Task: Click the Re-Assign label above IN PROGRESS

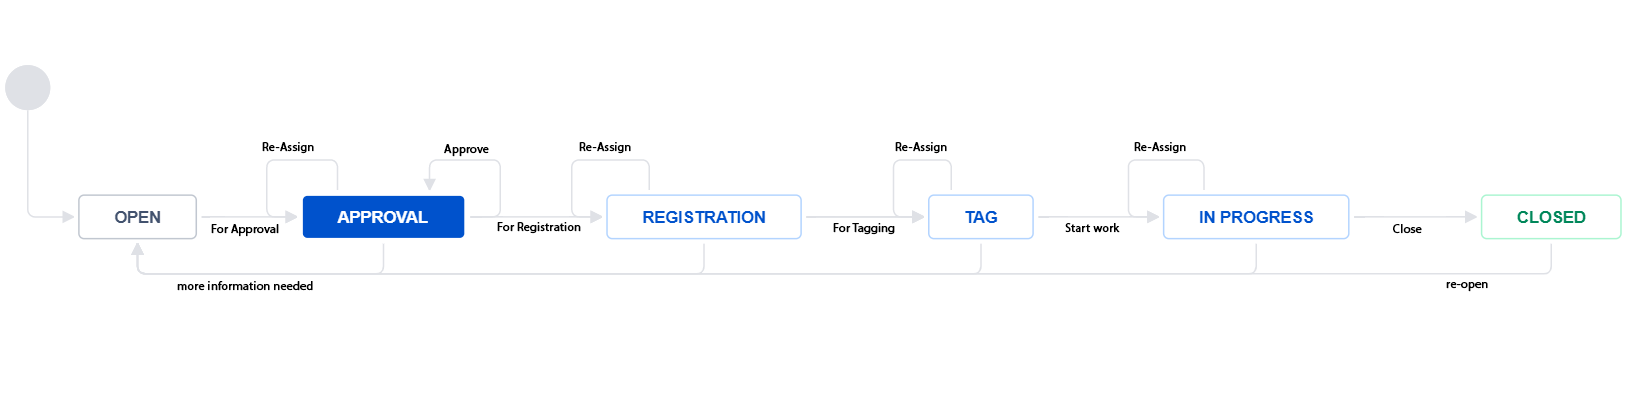Action: pos(1160,147)
